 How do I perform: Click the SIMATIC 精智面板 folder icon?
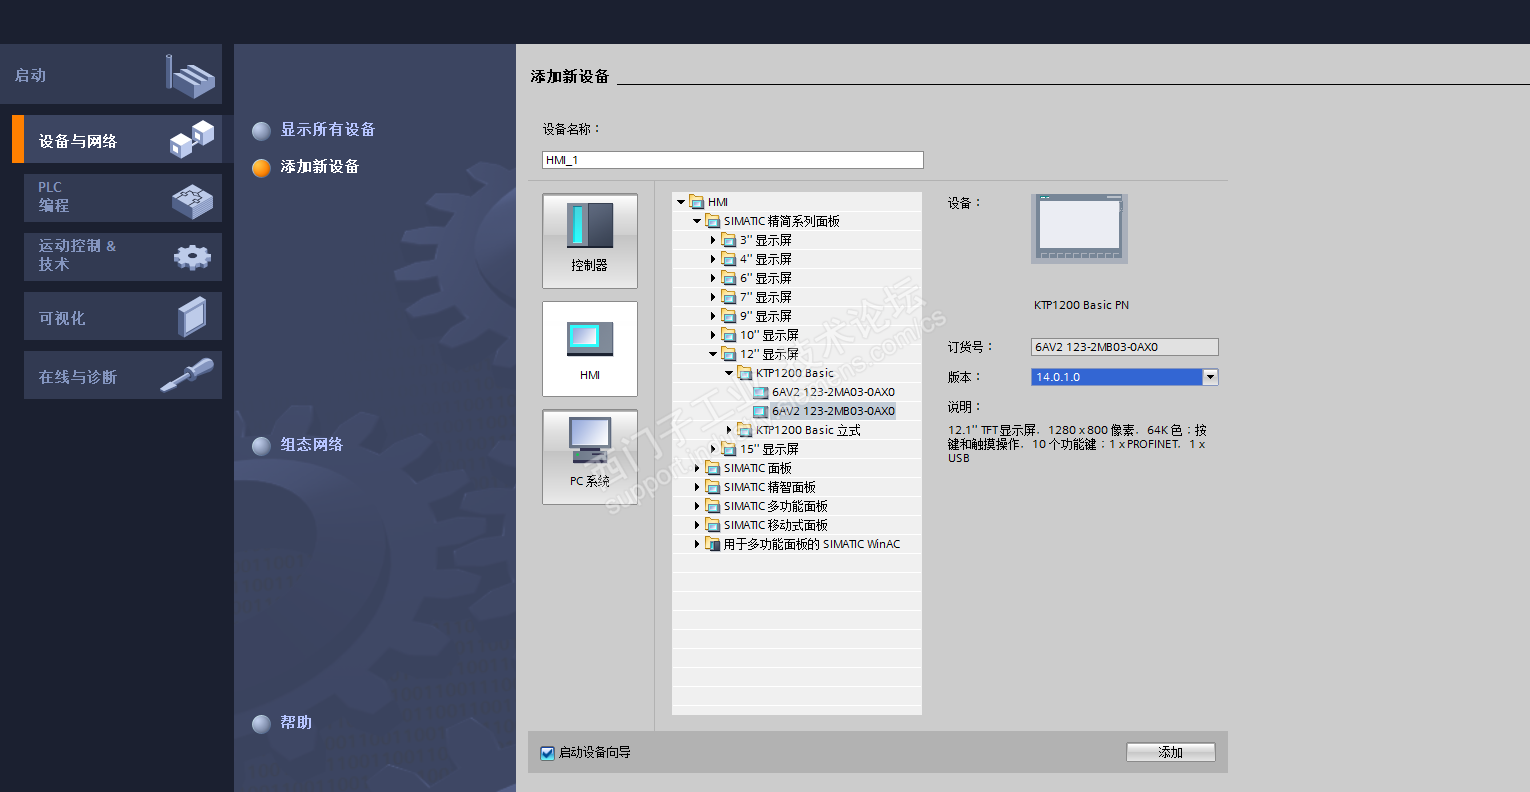[x=713, y=487]
